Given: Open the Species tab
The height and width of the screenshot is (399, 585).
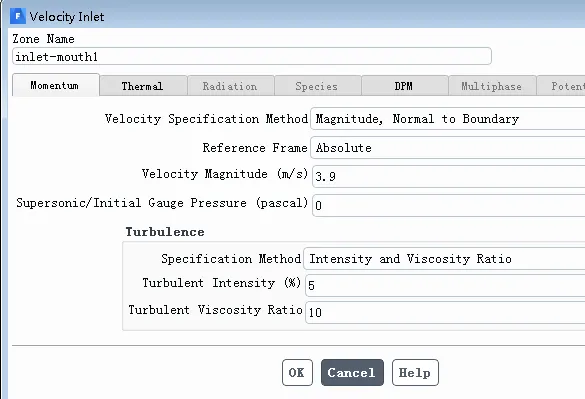Looking at the screenshot, I should click(318, 86).
